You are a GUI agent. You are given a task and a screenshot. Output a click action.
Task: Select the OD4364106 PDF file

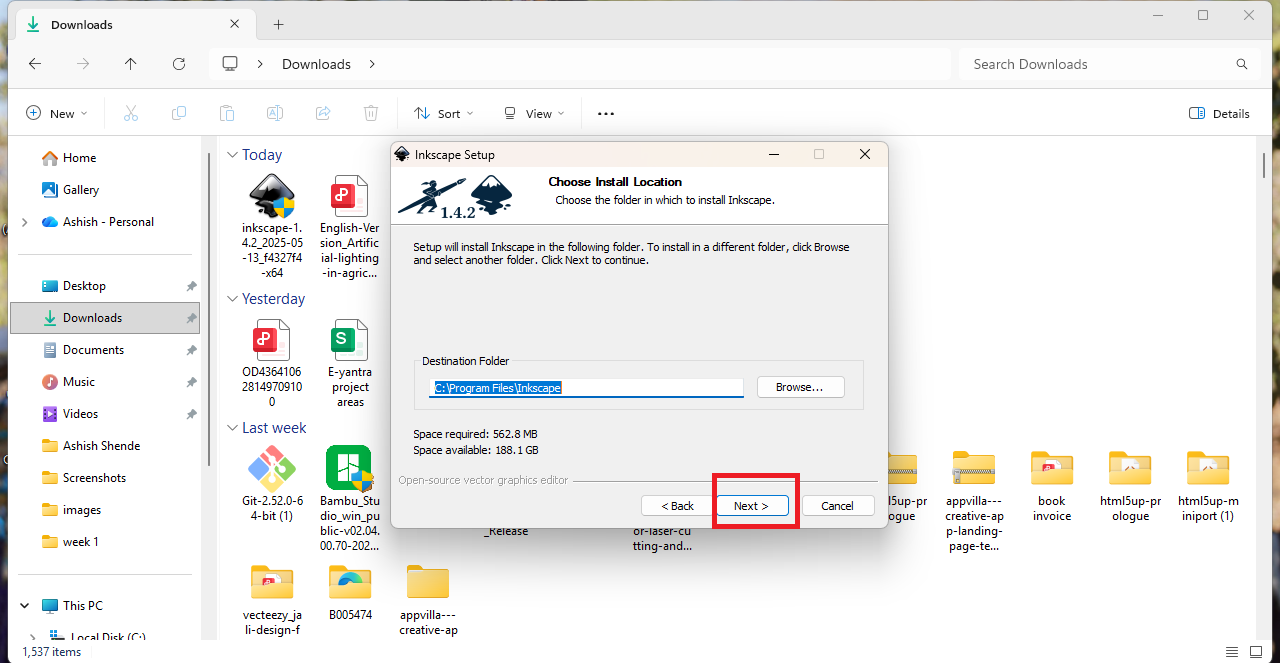271,340
